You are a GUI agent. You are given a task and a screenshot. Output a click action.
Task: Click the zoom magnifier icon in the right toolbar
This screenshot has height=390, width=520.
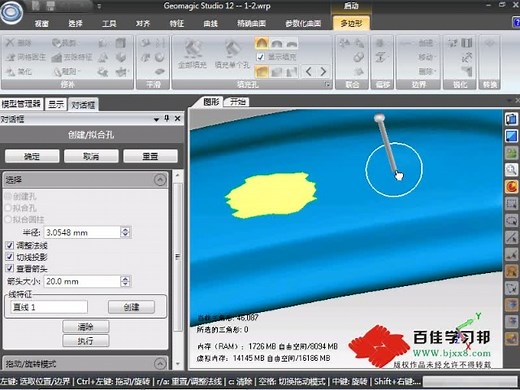(511, 169)
